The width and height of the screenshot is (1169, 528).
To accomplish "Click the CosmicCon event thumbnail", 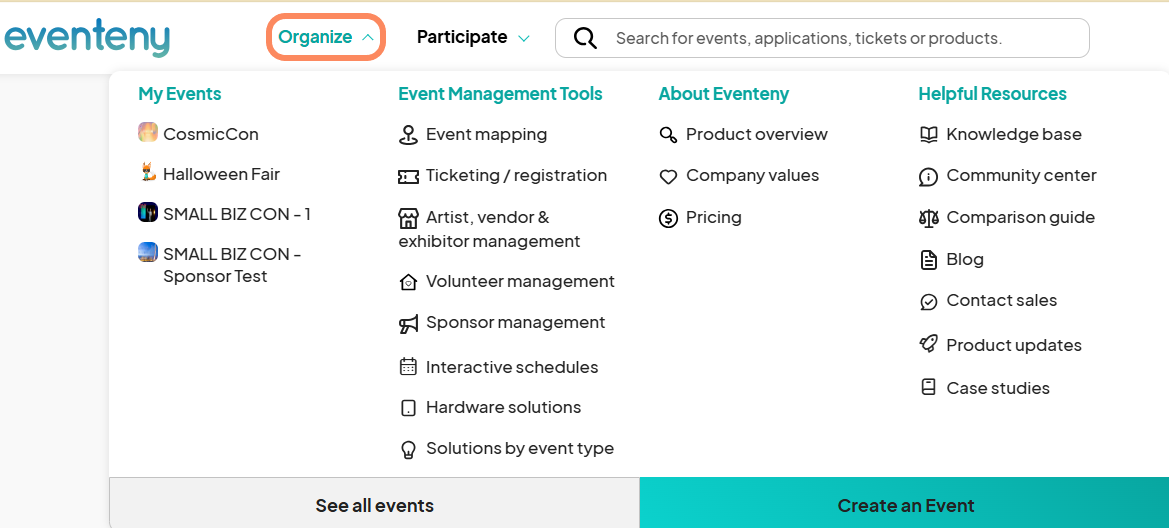I will point(148,132).
